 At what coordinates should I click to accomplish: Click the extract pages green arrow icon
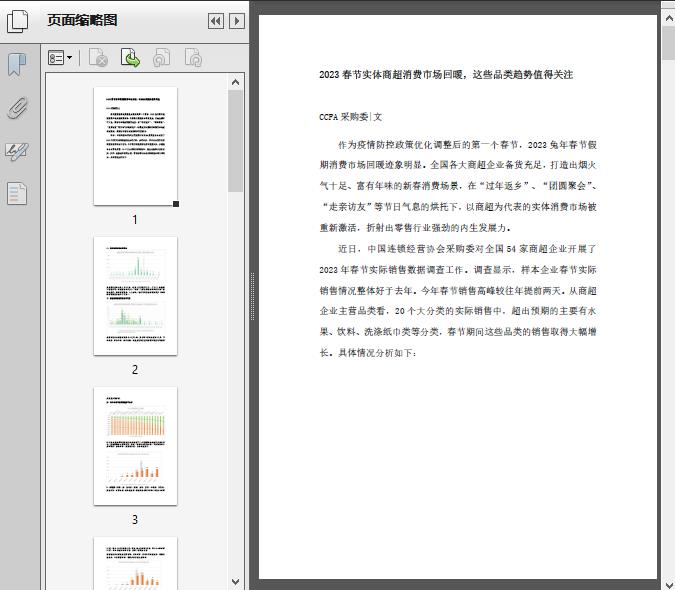130,59
